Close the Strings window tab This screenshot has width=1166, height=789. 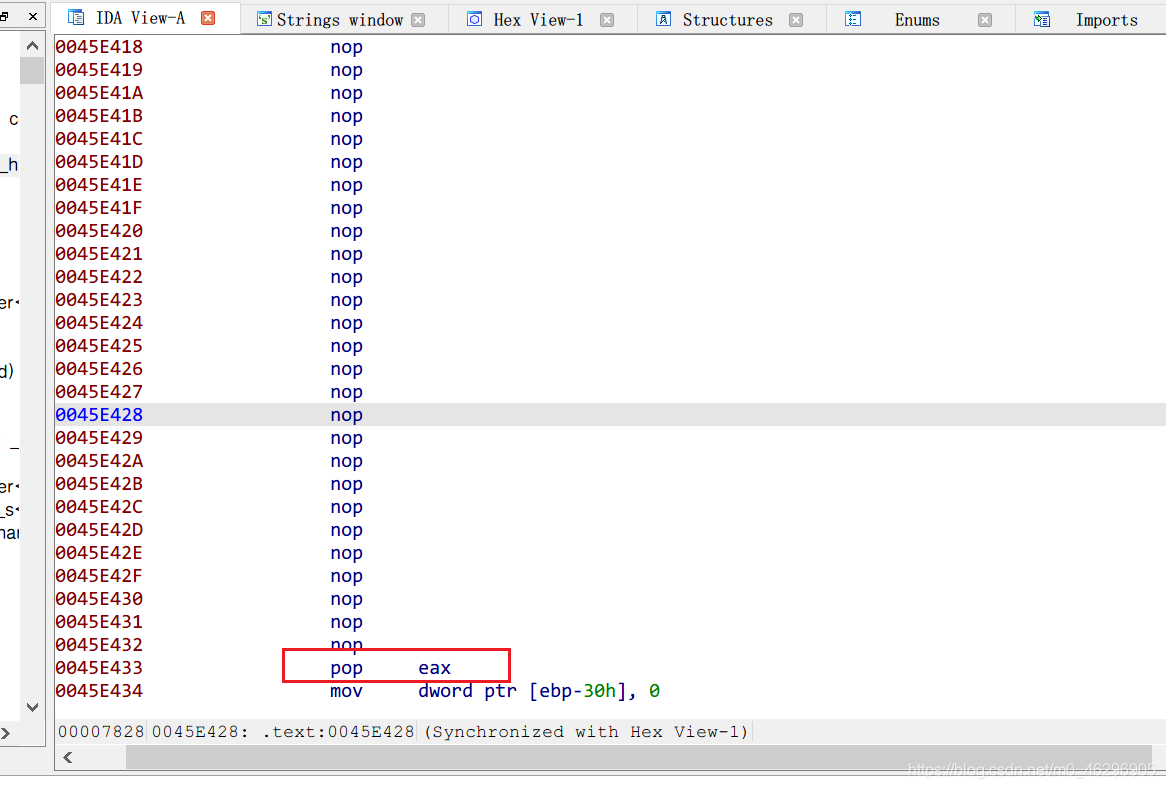419,20
